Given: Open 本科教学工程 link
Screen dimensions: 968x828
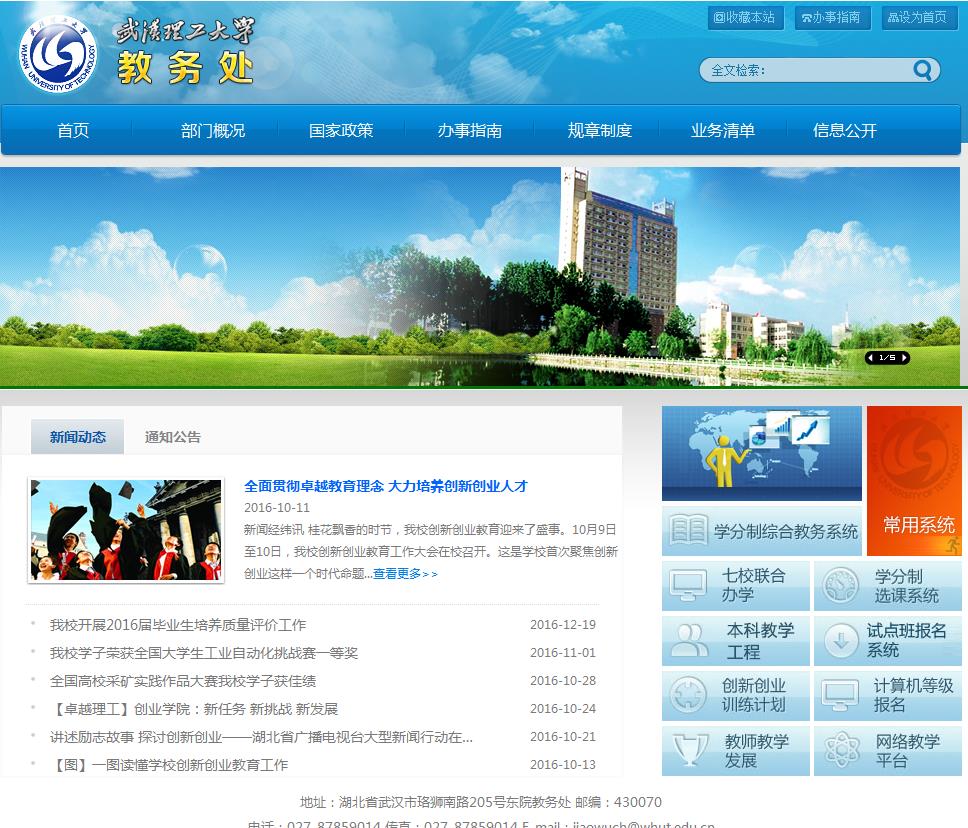Looking at the screenshot, I should click(735, 641).
